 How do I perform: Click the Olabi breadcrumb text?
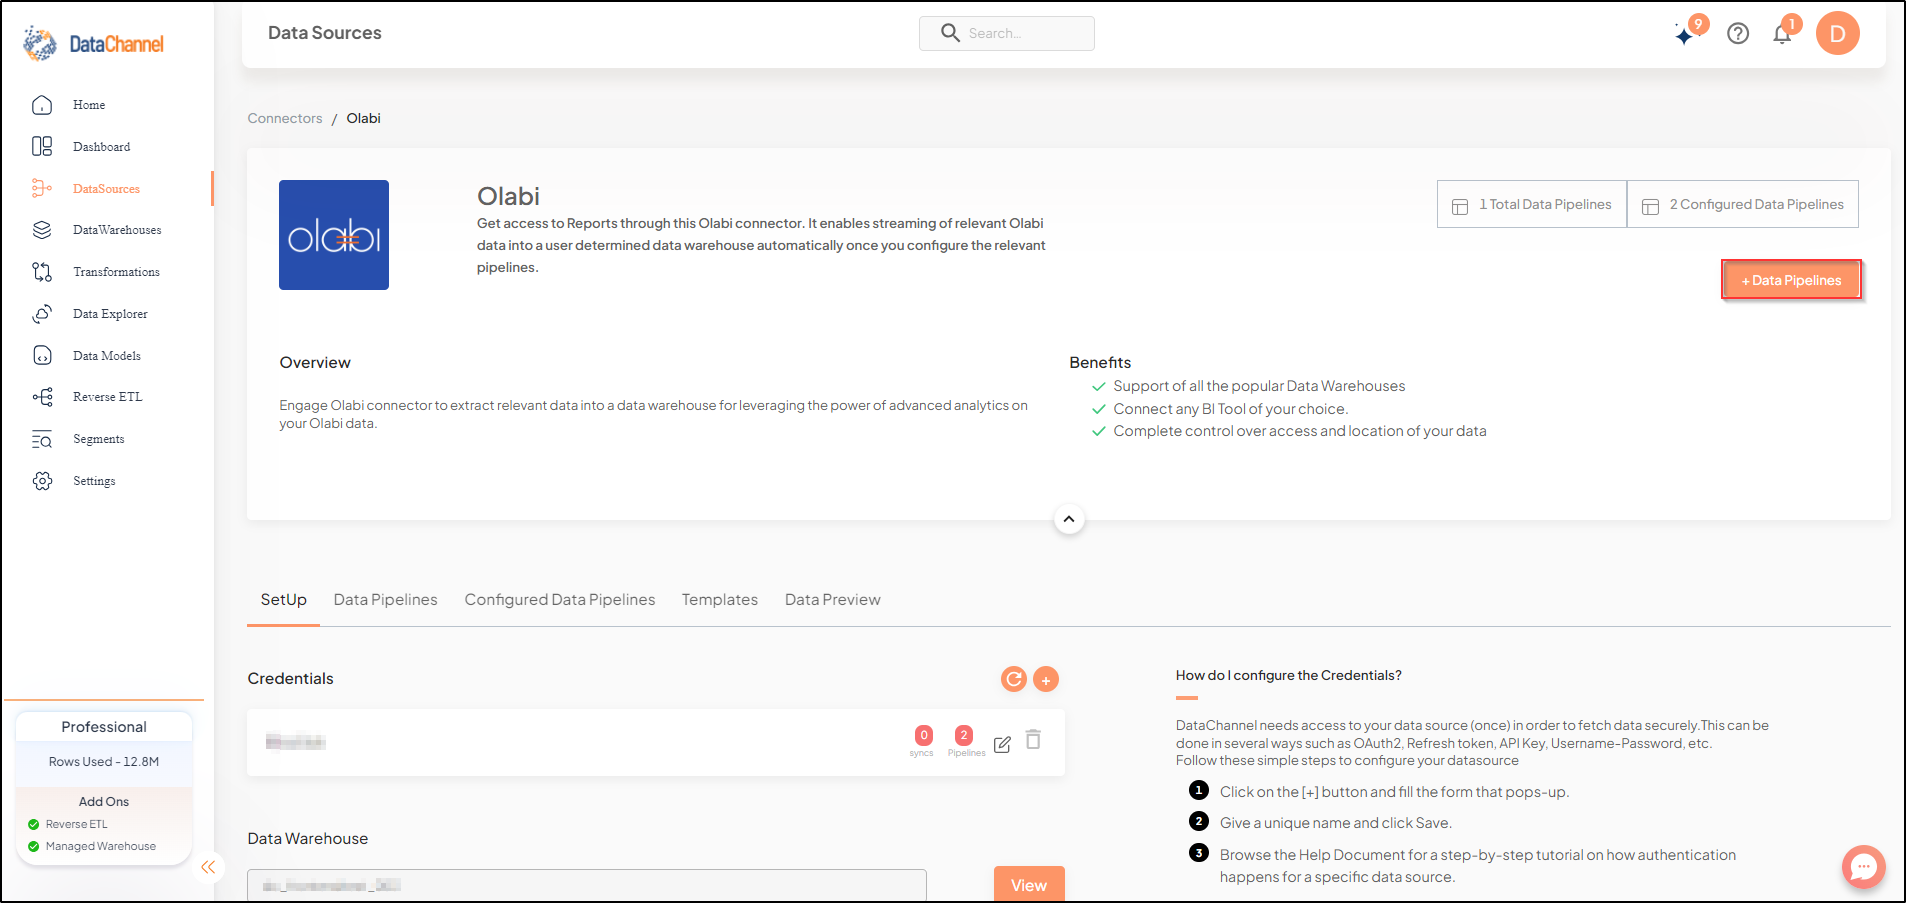pos(364,118)
